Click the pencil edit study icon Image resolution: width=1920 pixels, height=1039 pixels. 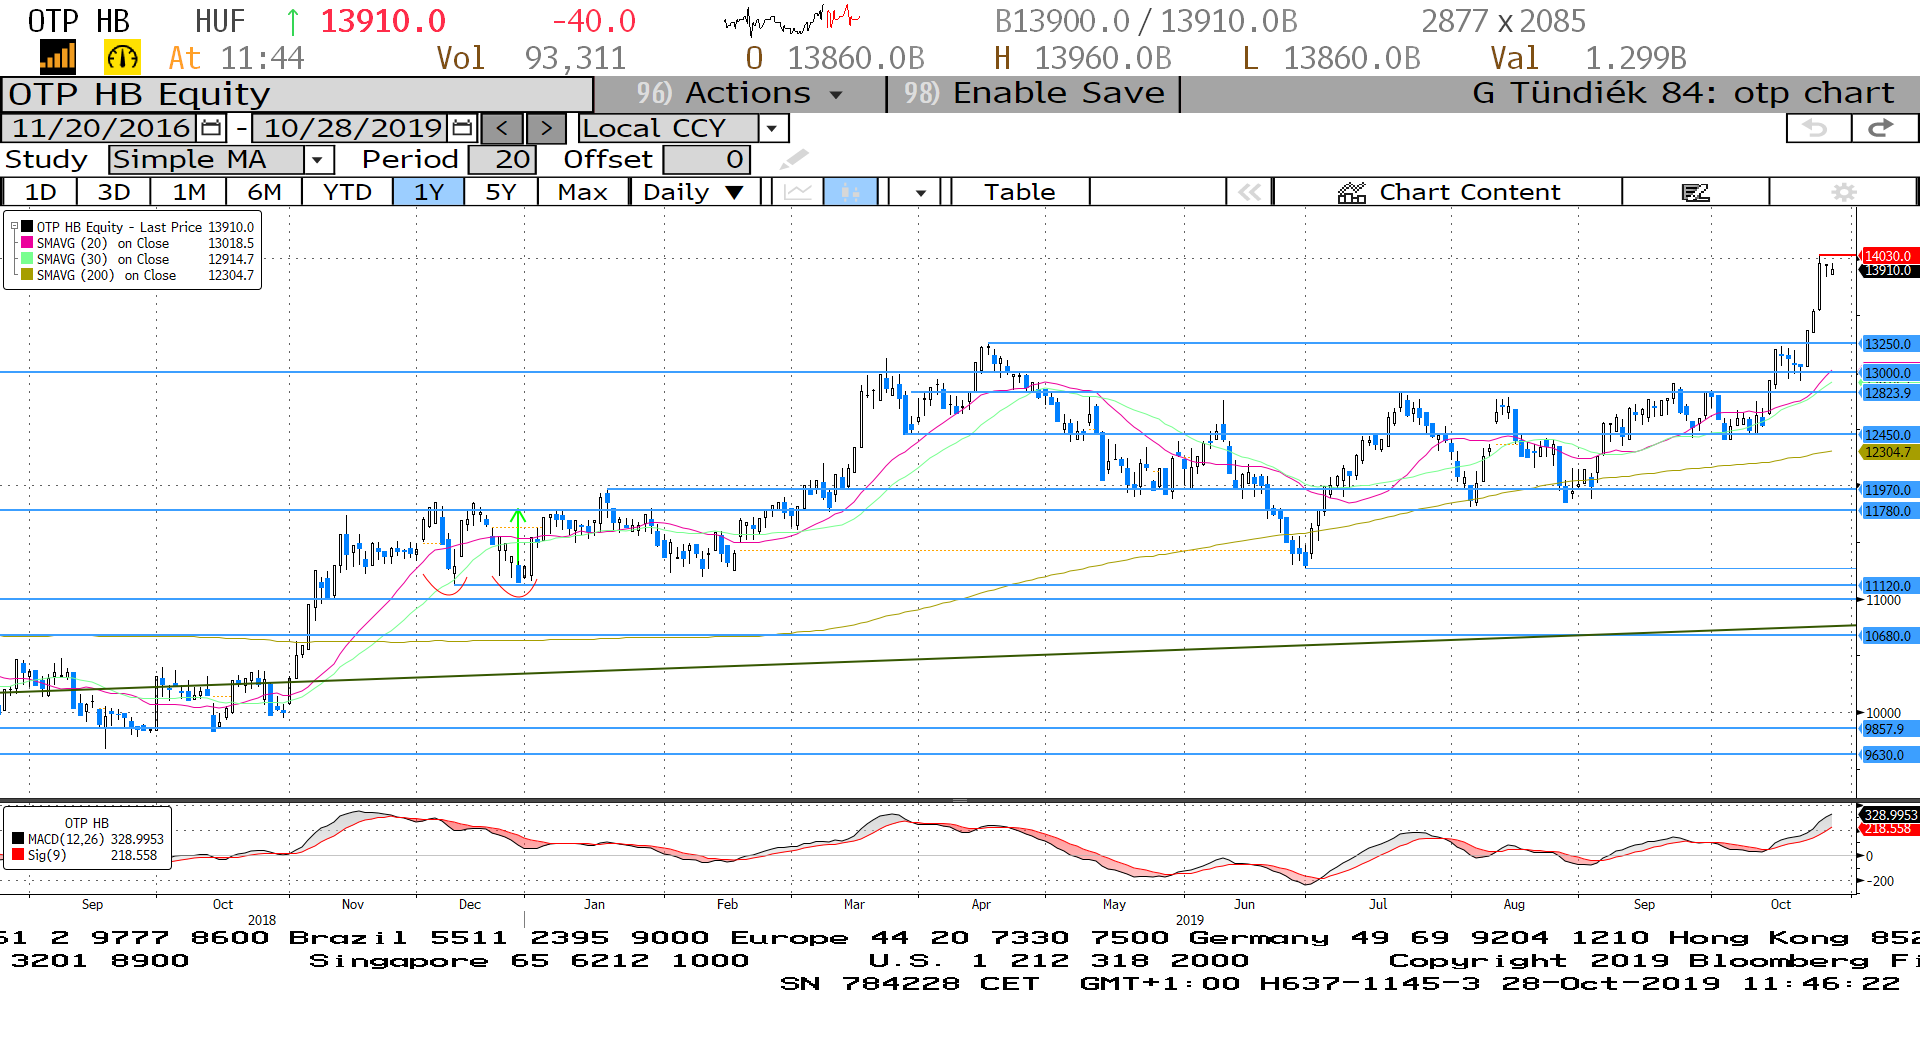point(794,159)
